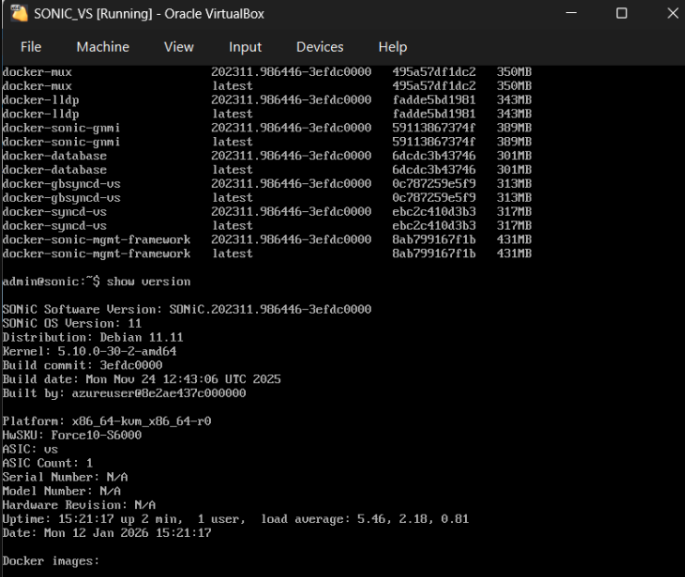The image size is (685, 577).
Task: Click the 'SONiC Software Version' line
Action: [187, 309]
